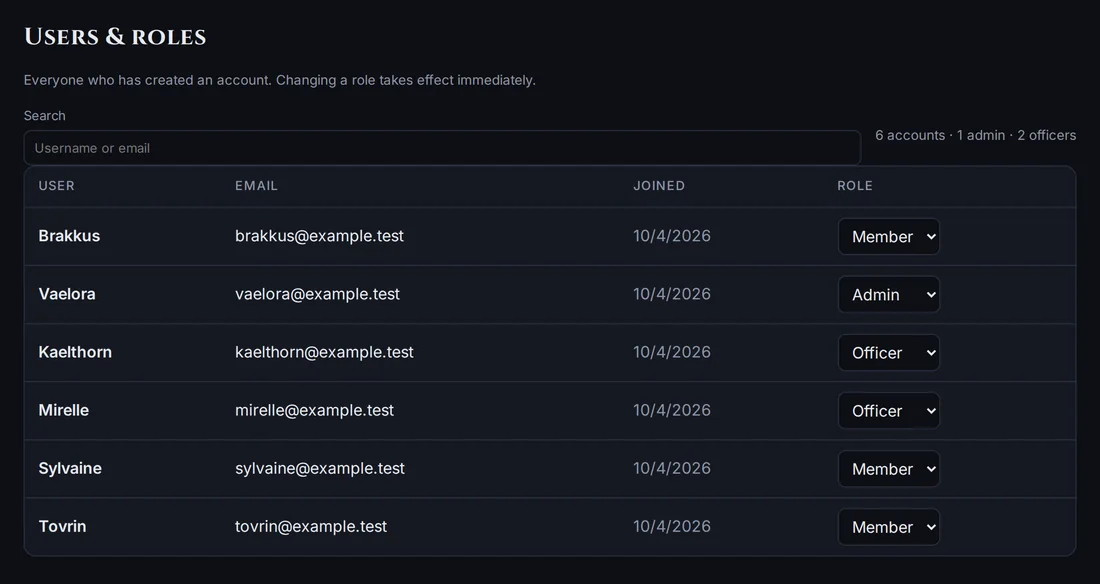Open Vaelora's Admin role dropdown
Viewport: 1100px width, 584px height.
[889, 295]
